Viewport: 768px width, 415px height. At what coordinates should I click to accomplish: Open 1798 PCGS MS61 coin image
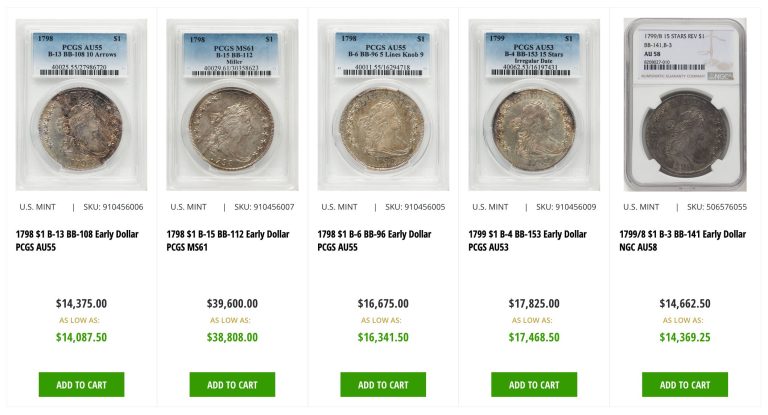[x=232, y=104]
